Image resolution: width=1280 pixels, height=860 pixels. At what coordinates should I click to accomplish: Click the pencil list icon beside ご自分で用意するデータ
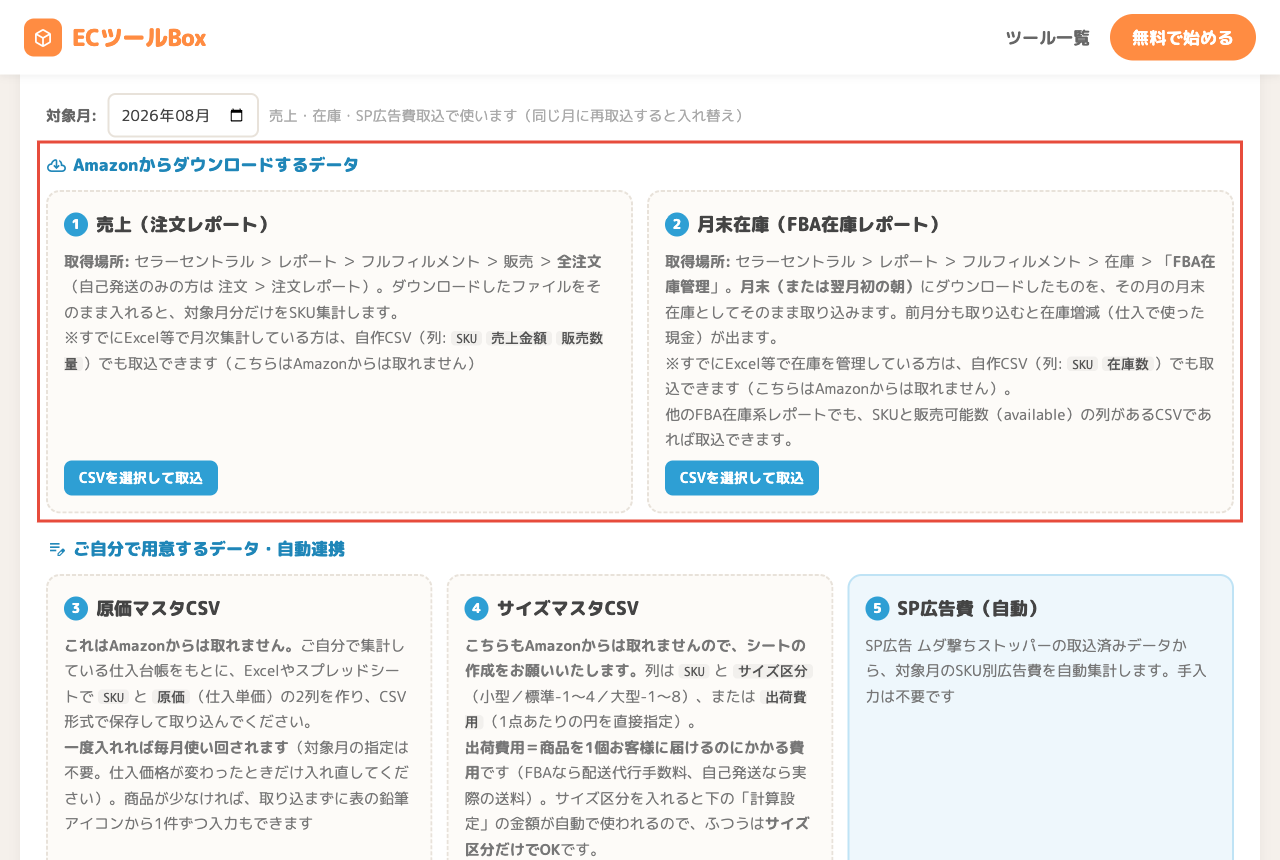coord(57,549)
